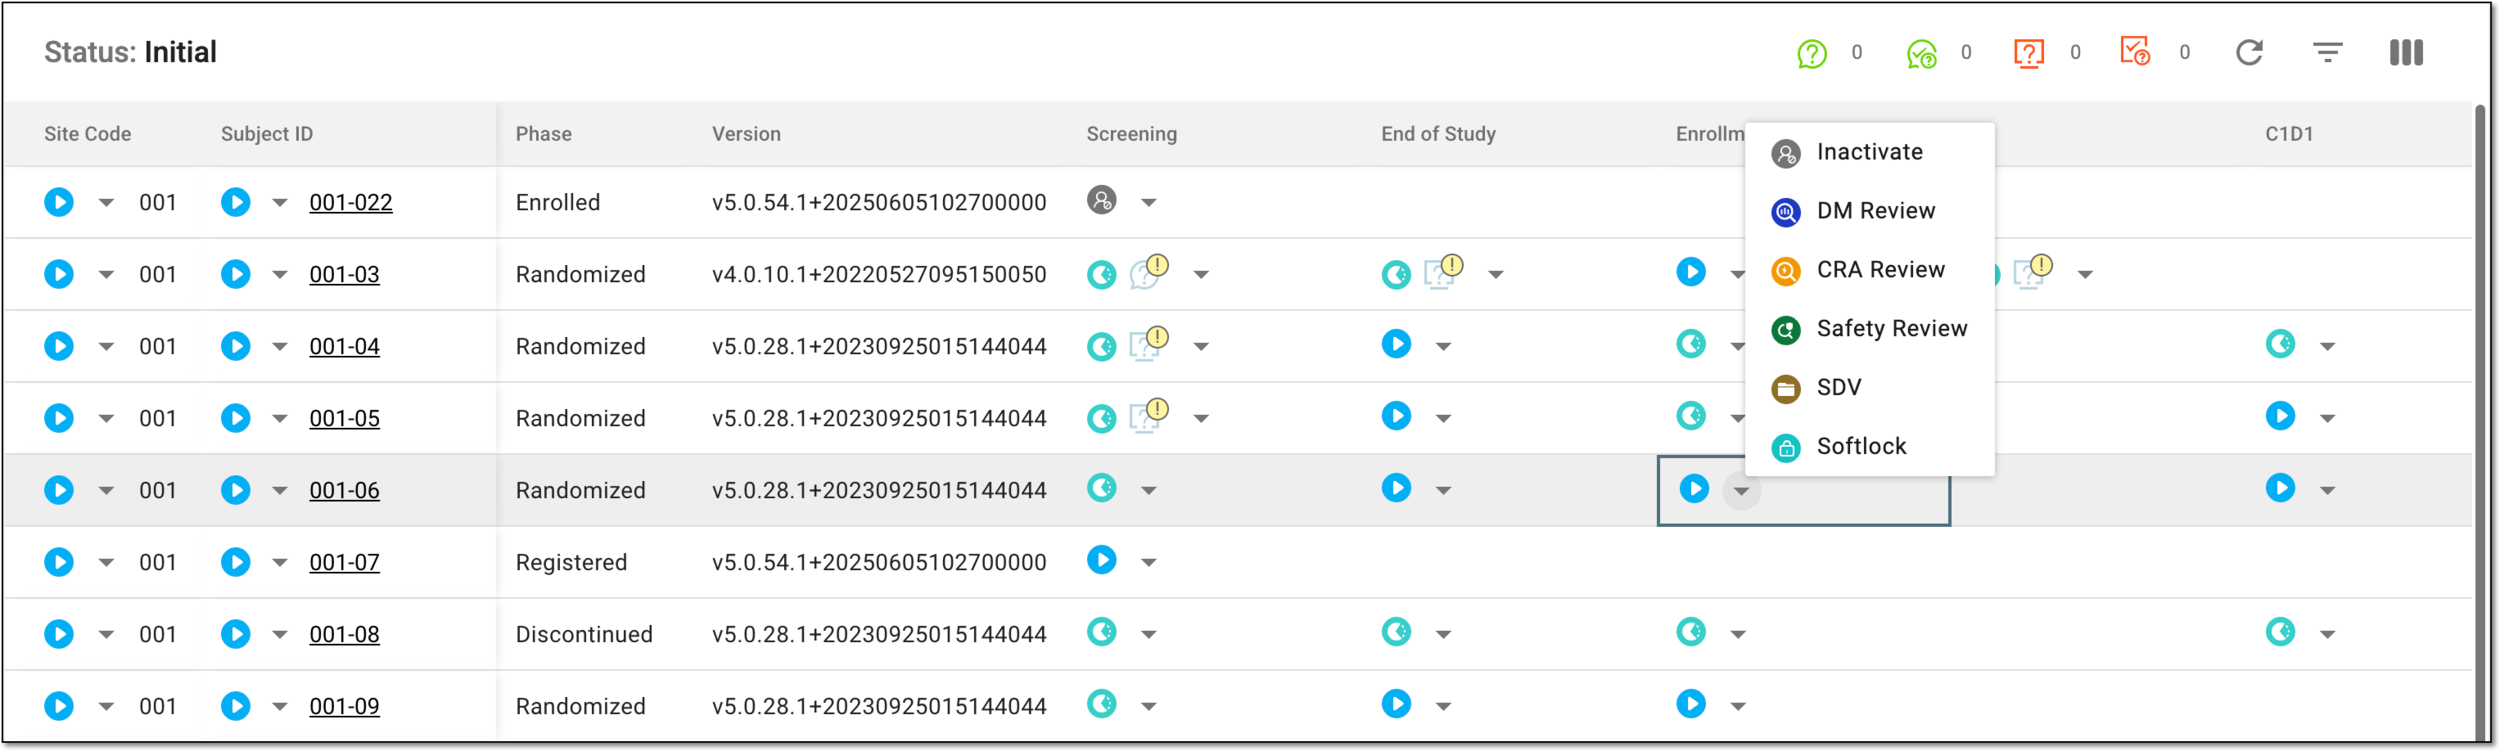Screen dimensions: 2500x751
Task: Expand the Screening dropdown arrow for 001-06
Action: (x=1149, y=491)
